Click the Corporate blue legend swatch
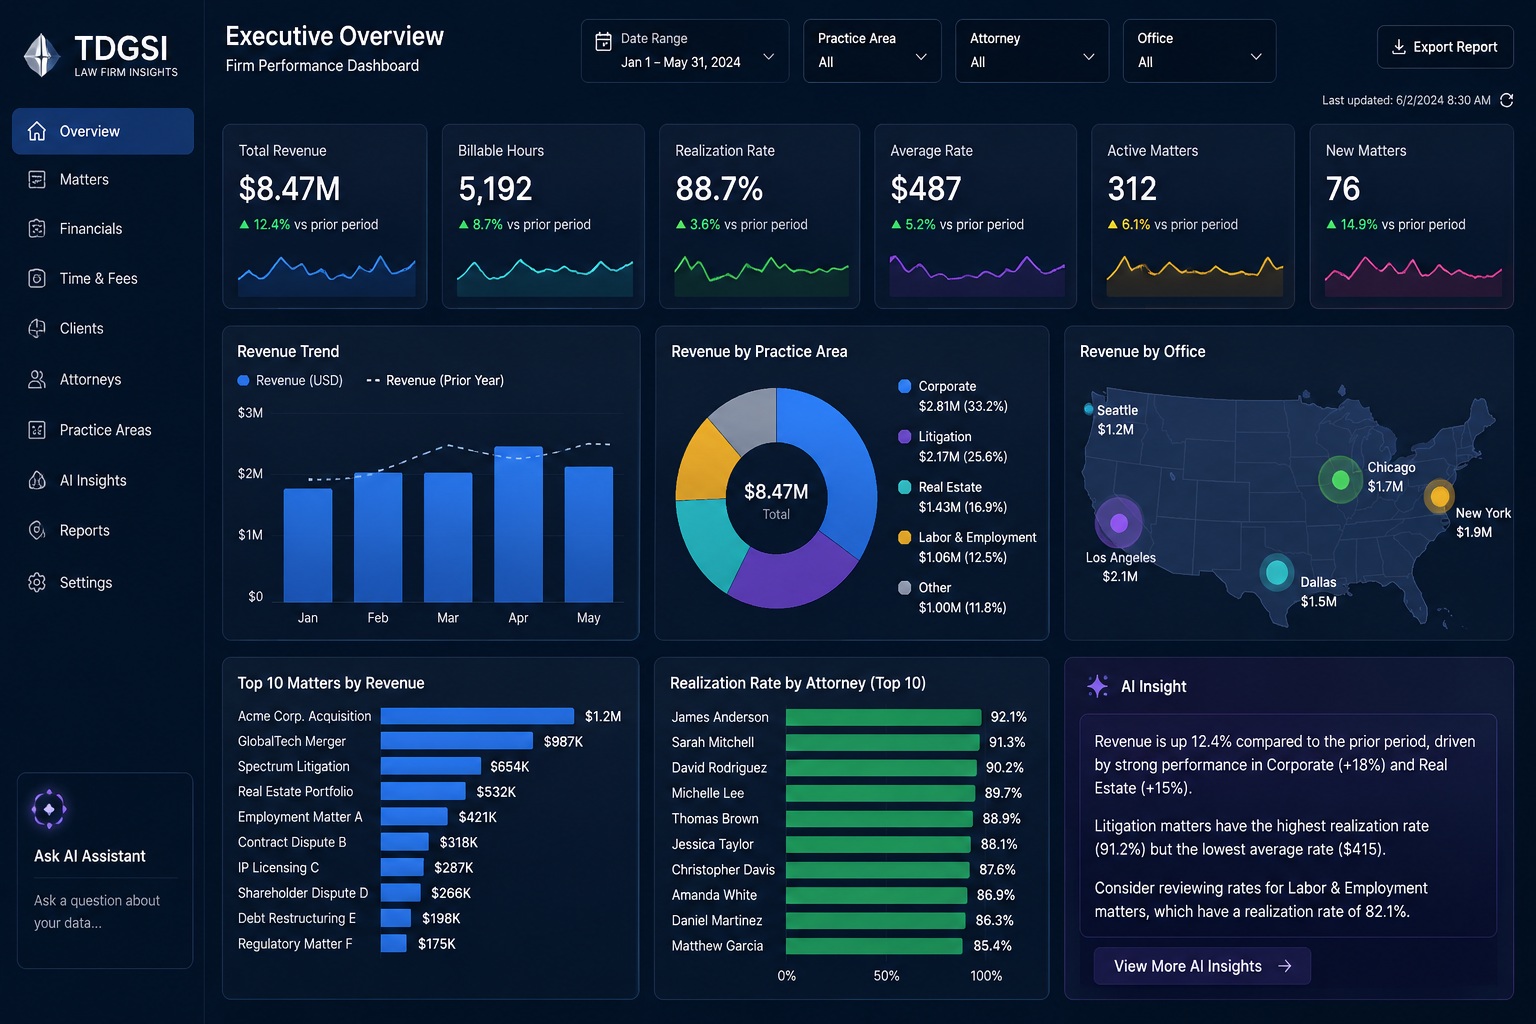The height and width of the screenshot is (1024, 1536). click(905, 386)
